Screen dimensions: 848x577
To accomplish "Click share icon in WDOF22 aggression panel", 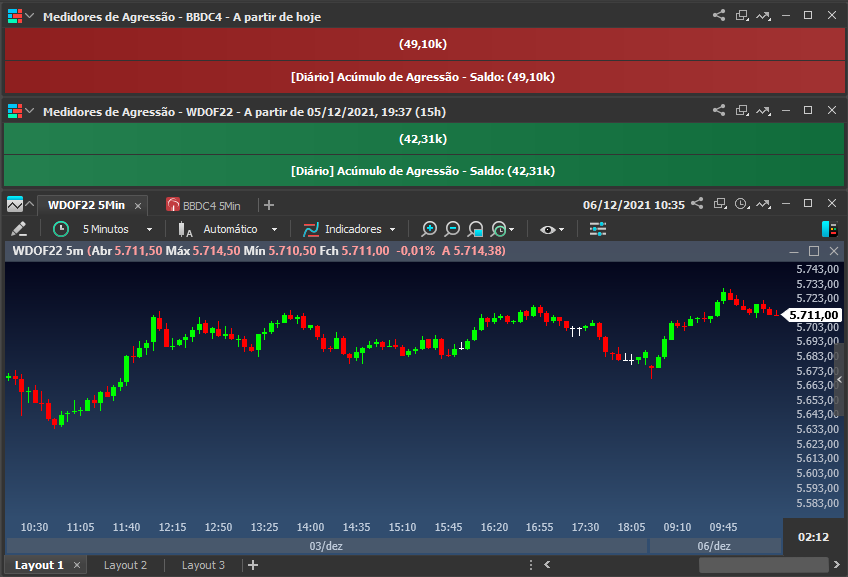I will coord(719,110).
